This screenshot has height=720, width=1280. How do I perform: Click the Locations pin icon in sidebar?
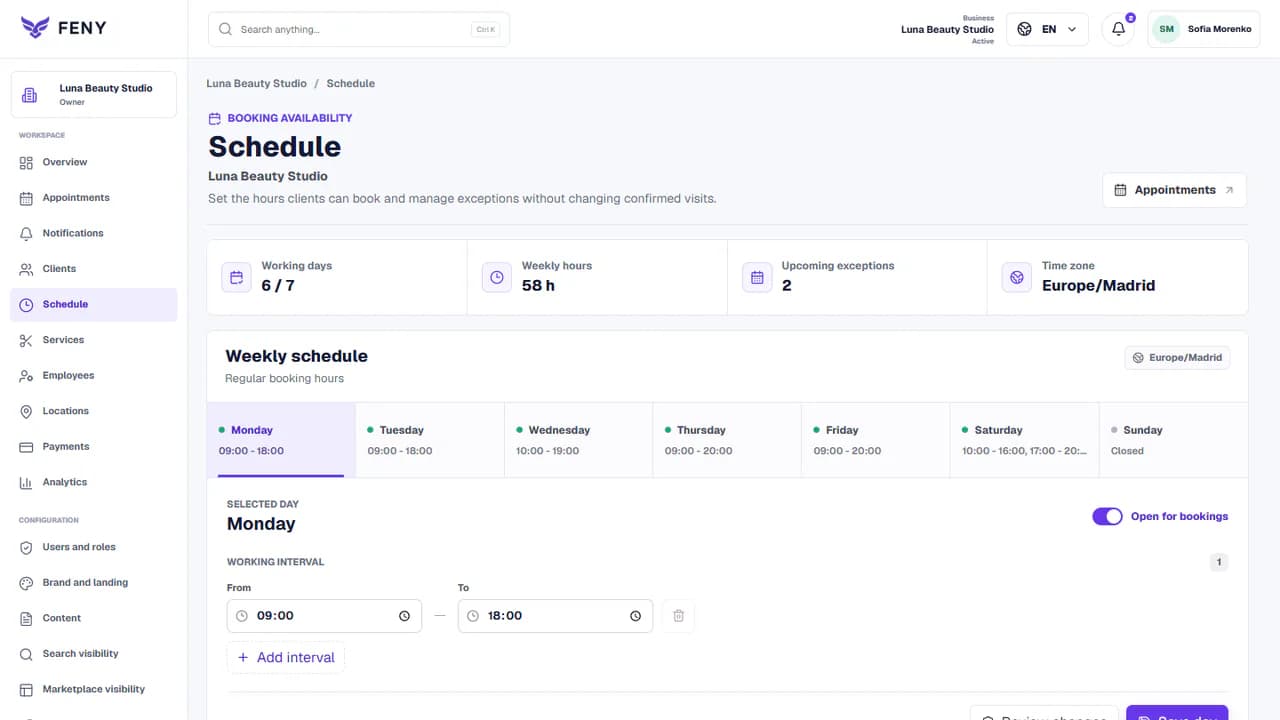point(26,411)
